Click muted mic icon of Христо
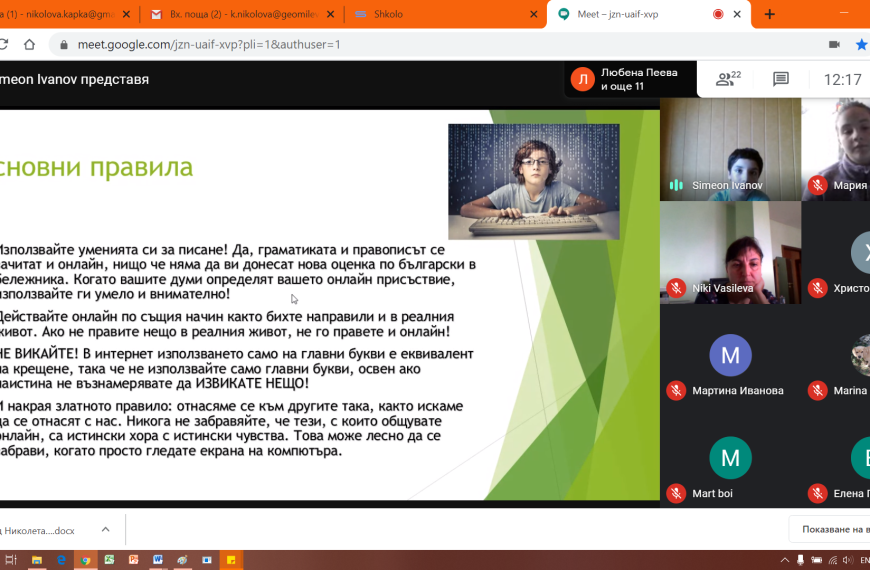 [817, 288]
